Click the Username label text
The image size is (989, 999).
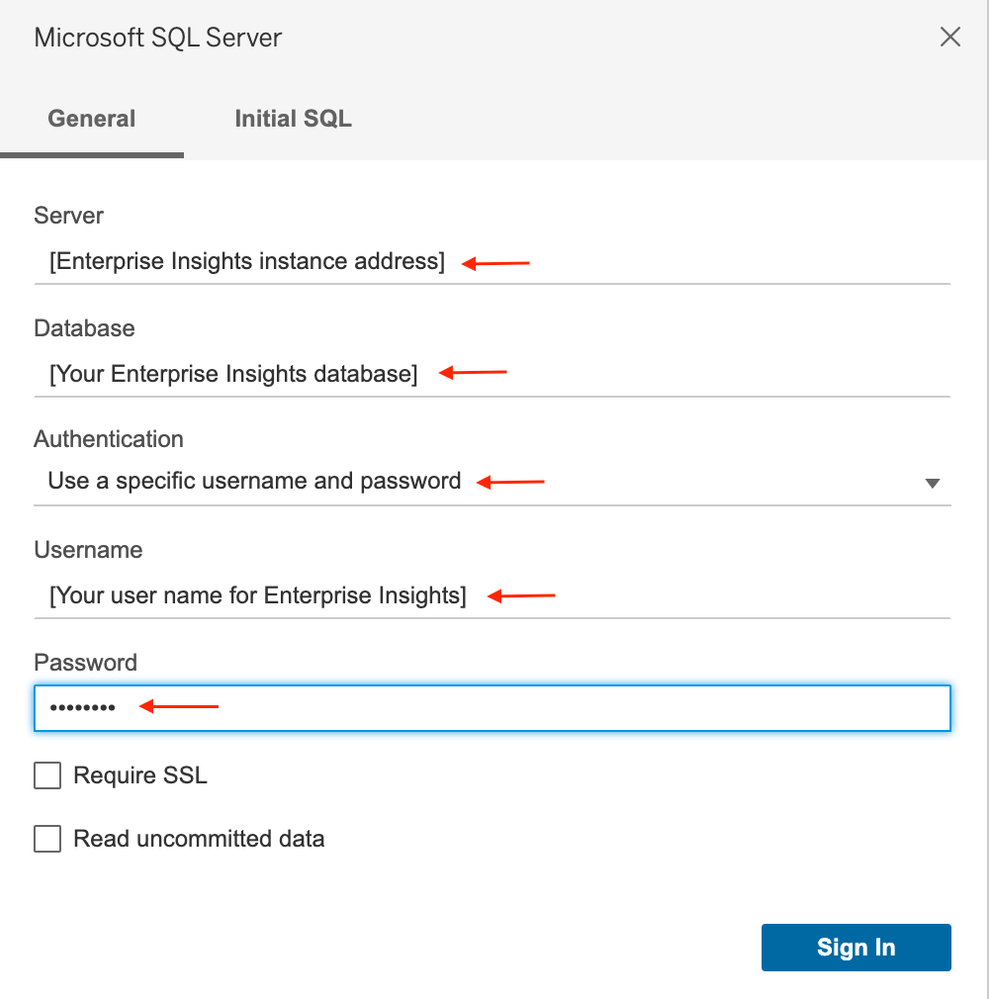click(88, 550)
